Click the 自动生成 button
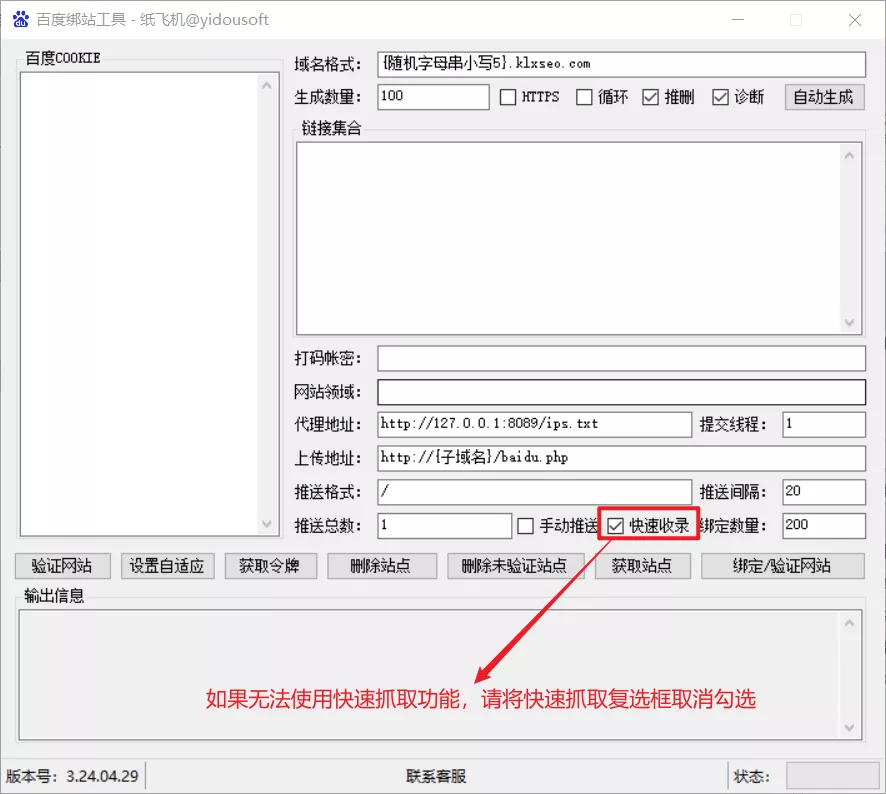 (824, 97)
